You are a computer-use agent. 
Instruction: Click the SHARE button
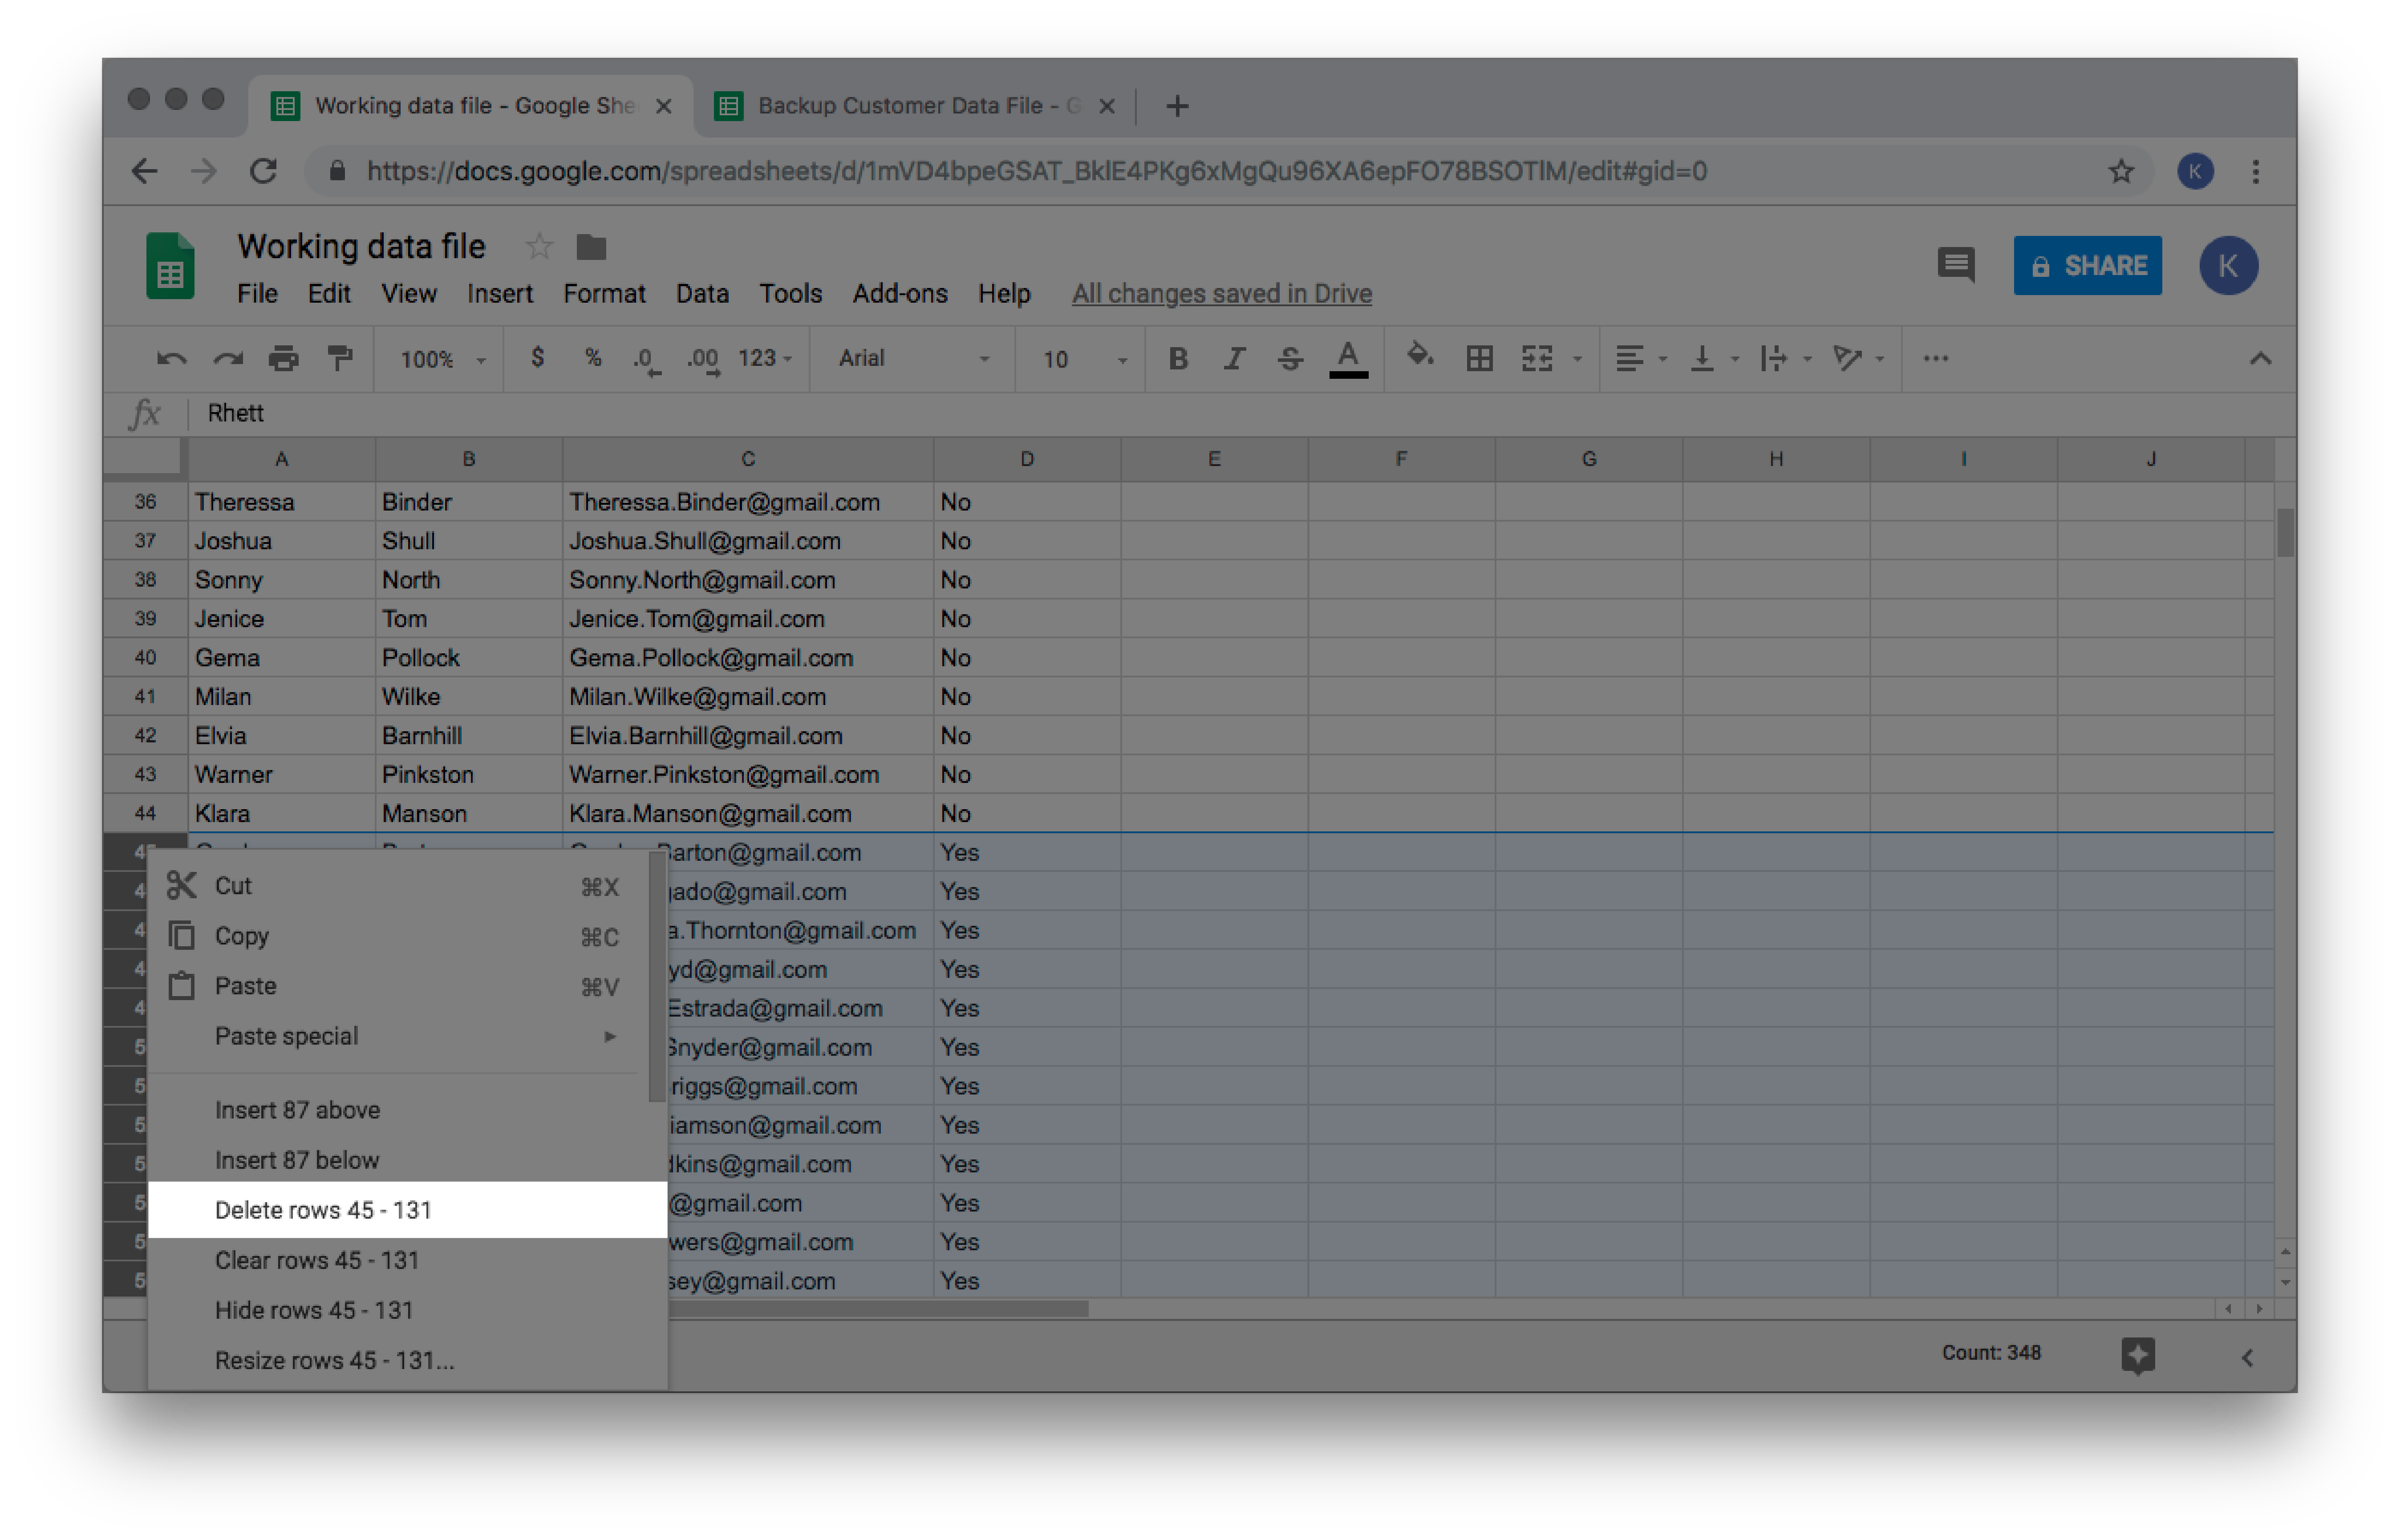click(x=2087, y=266)
